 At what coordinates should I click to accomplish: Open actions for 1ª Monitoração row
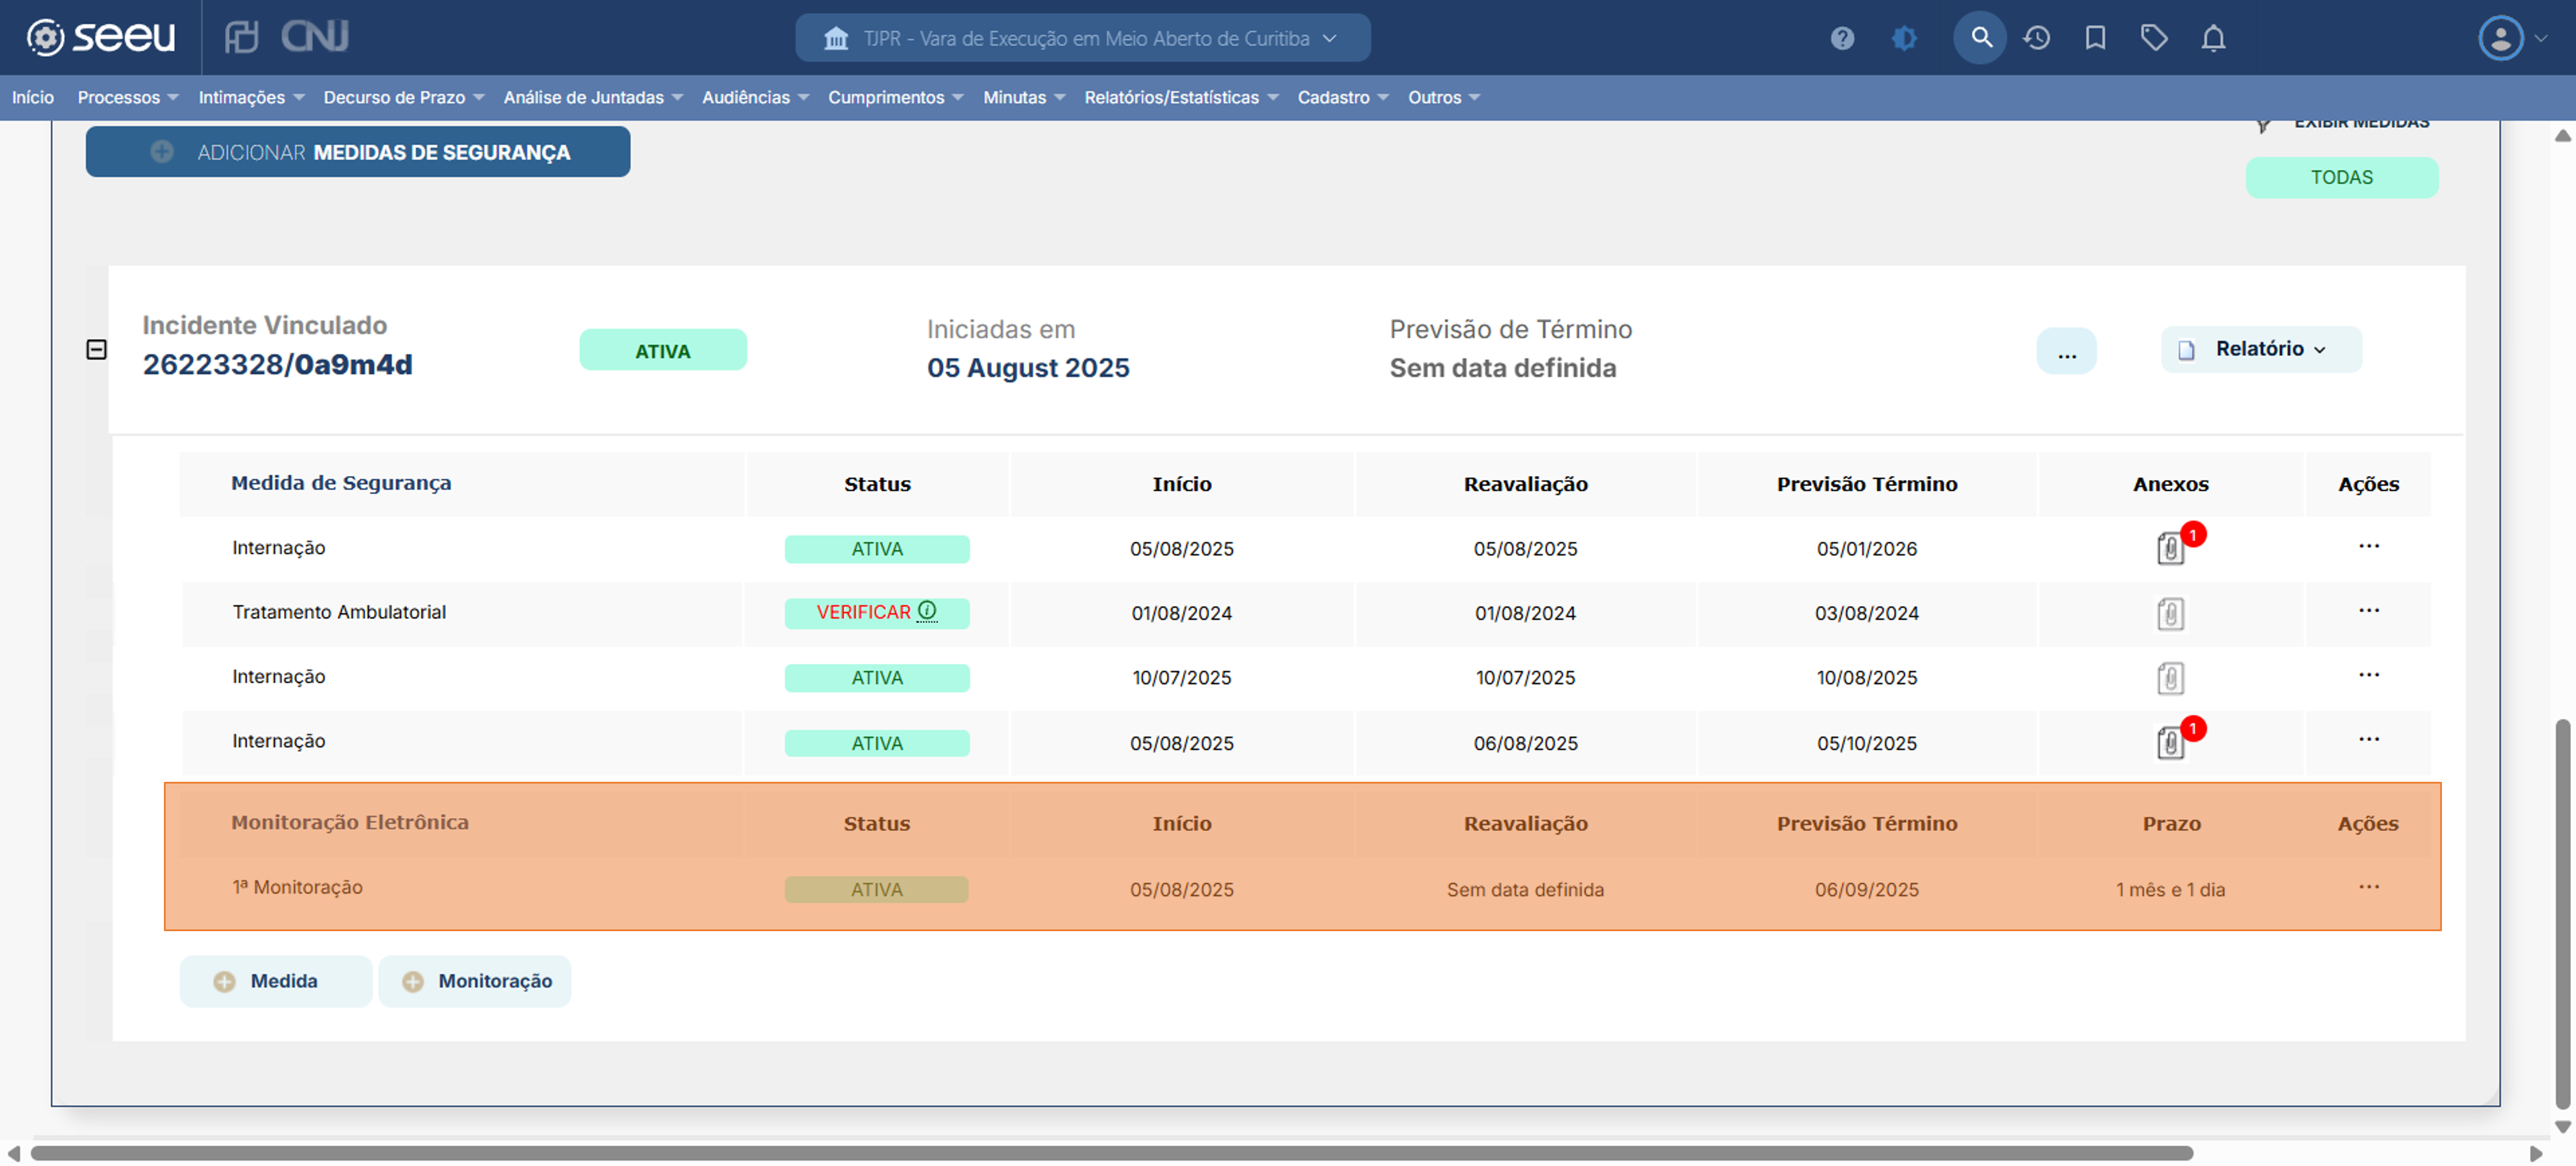coord(2368,887)
